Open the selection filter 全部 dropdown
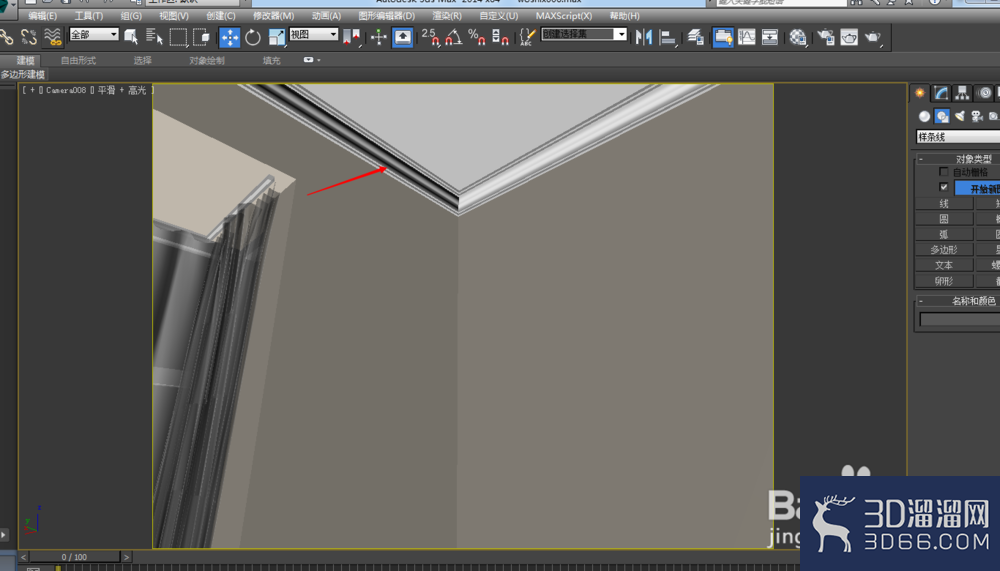Viewport: 1000px width, 571px height. click(x=94, y=34)
